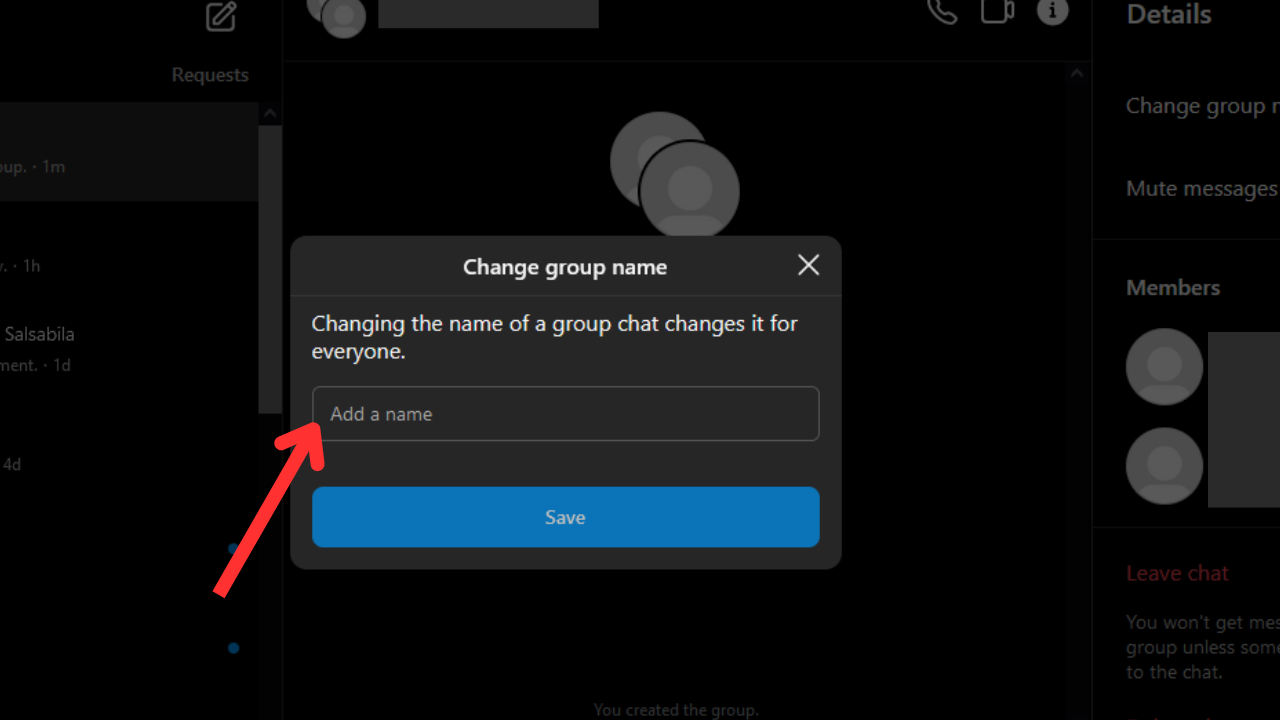Viewport: 1280px width, 720px height.
Task: Select the Mute messages option
Action: [x=1201, y=188]
